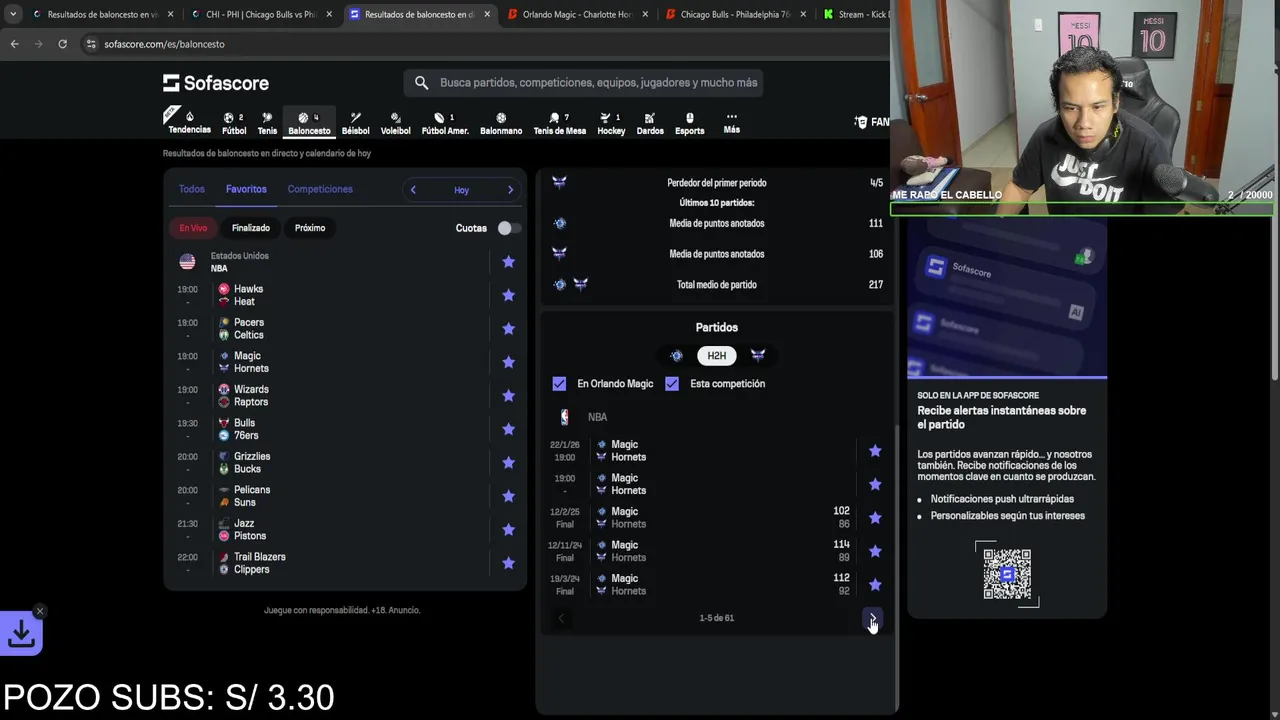1280x720 pixels.
Task: Open the Tendencias sports section
Action: [x=189, y=122]
